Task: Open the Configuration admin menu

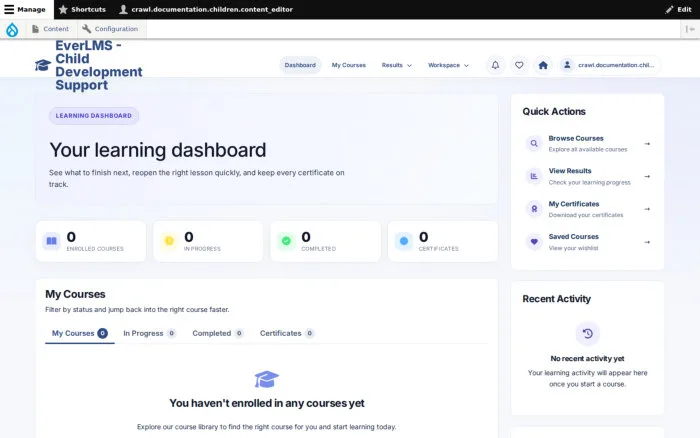Action: 110,29
